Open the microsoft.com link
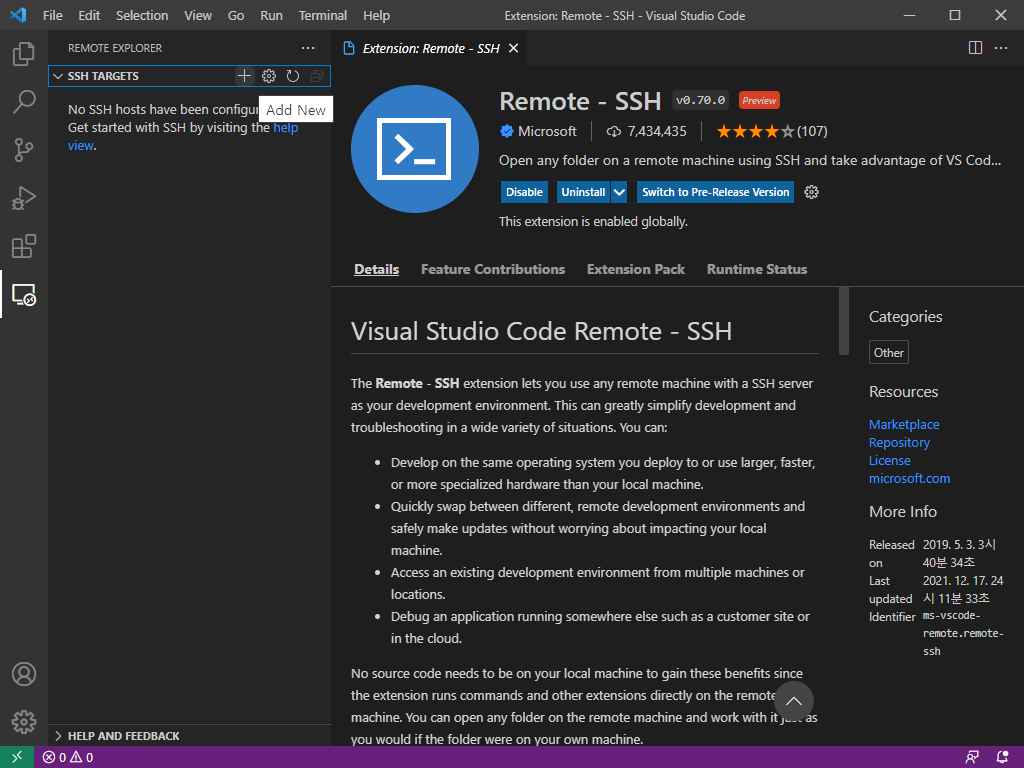1024x768 pixels. coord(909,478)
